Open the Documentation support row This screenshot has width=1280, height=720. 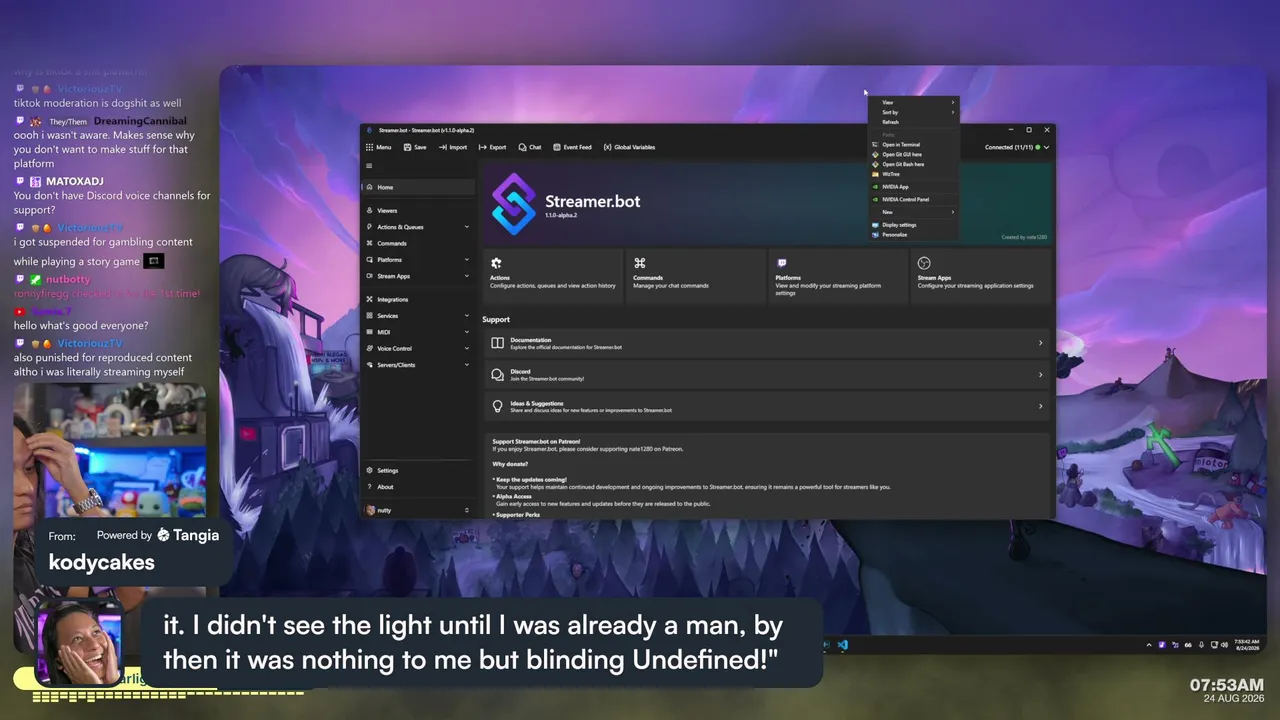[766, 343]
